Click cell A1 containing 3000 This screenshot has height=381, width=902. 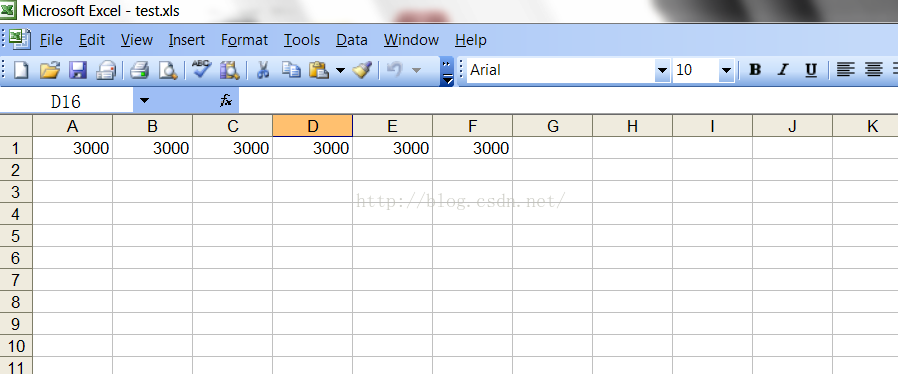tap(72, 148)
